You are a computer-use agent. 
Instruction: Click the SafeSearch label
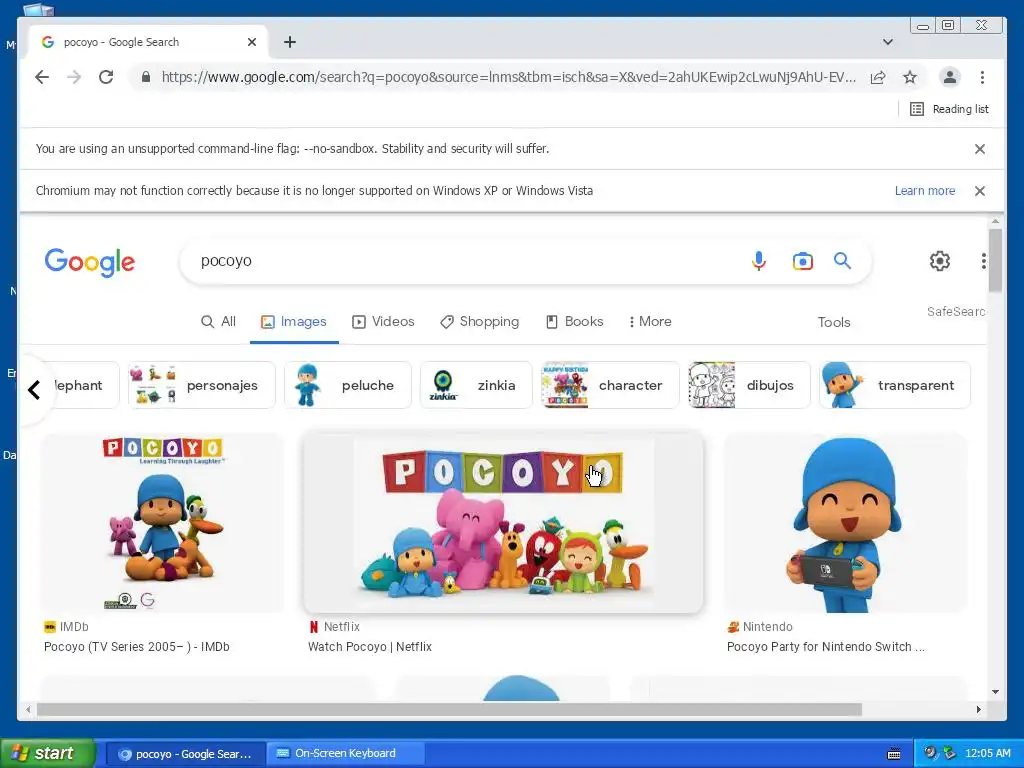point(956,312)
